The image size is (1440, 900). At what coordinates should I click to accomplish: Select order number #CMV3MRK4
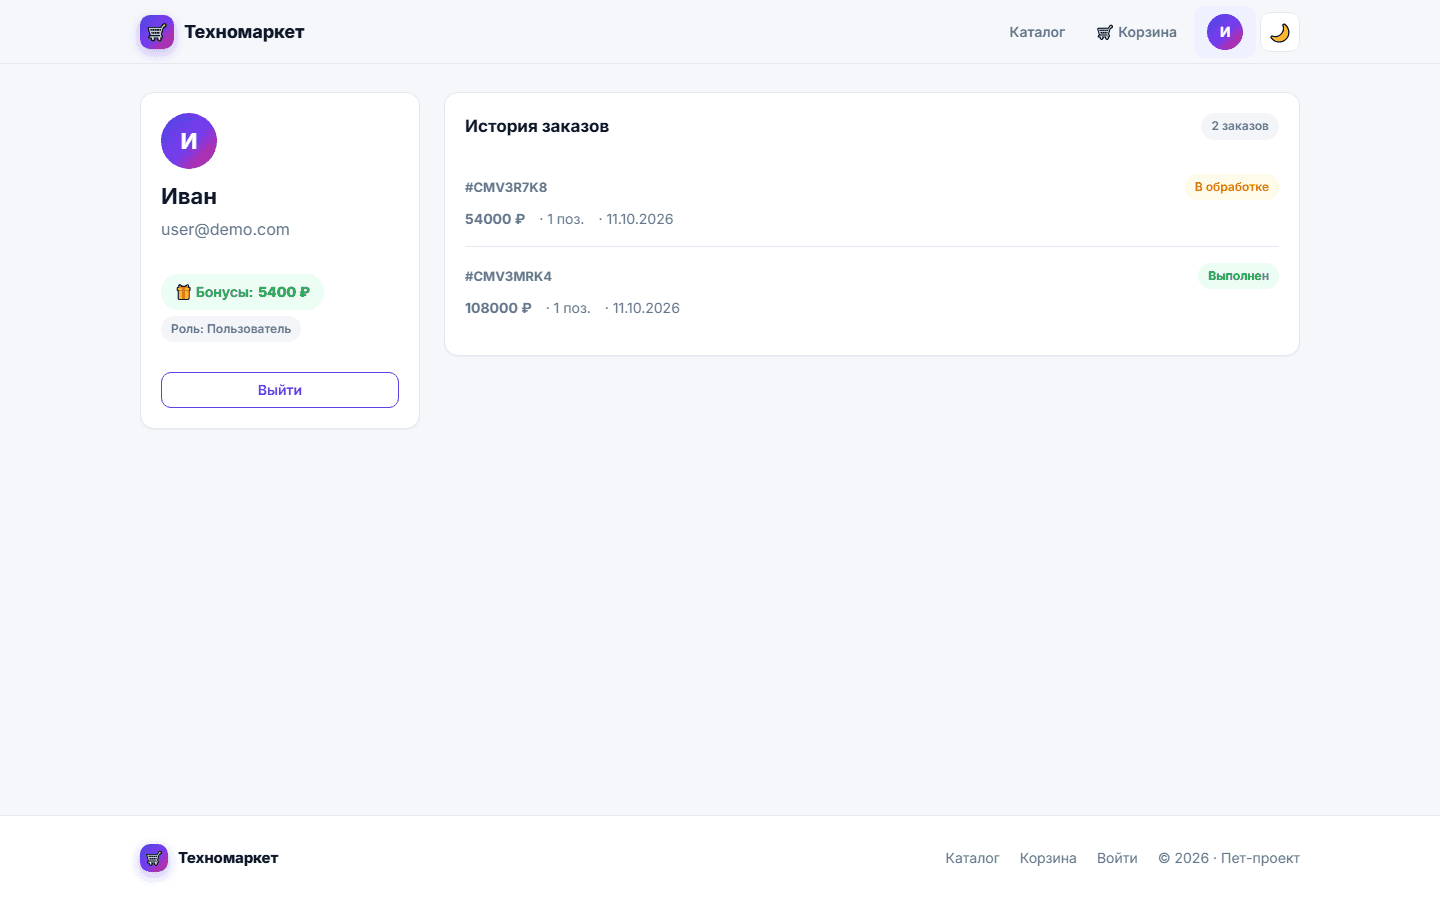[508, 276]
